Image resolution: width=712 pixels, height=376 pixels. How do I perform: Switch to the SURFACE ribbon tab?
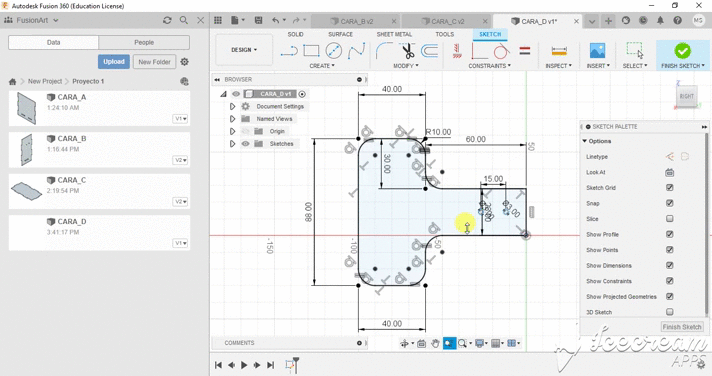pos(340,35)
